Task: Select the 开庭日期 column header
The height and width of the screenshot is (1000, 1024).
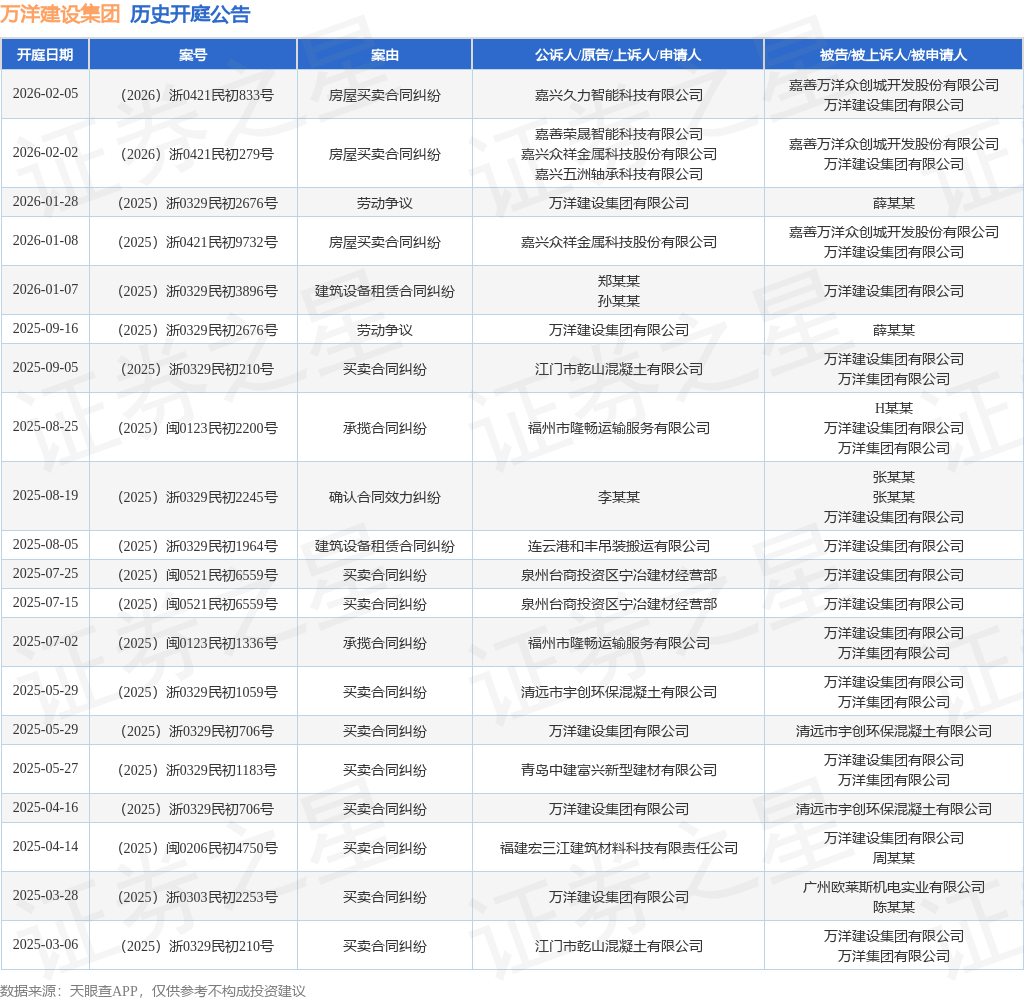Action: (x=45, y=55)
